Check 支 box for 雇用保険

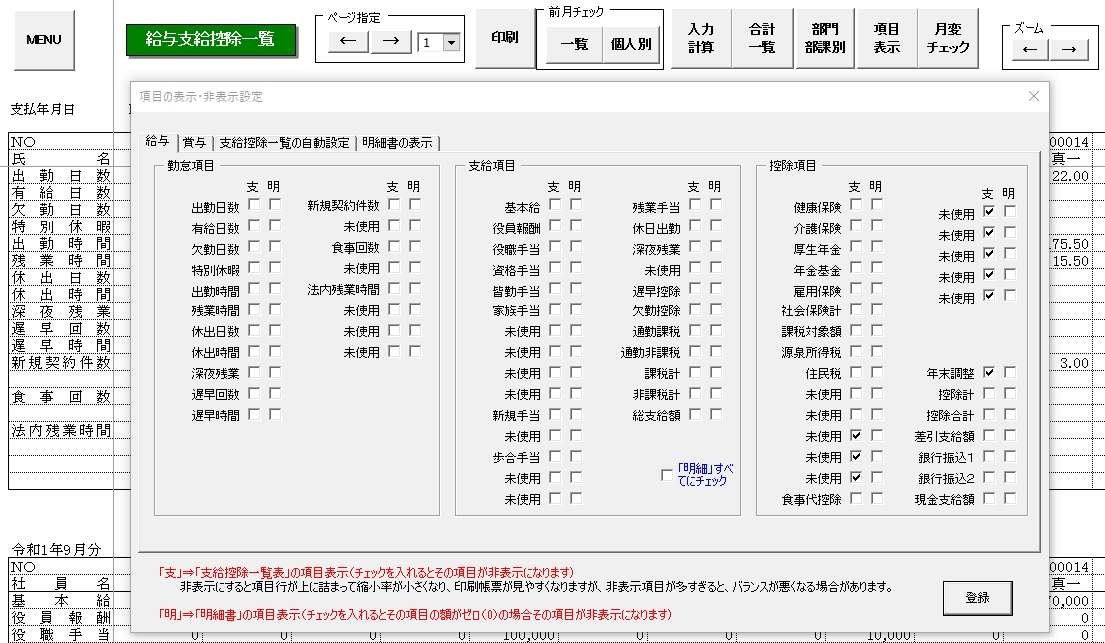[x=856, y=288]
